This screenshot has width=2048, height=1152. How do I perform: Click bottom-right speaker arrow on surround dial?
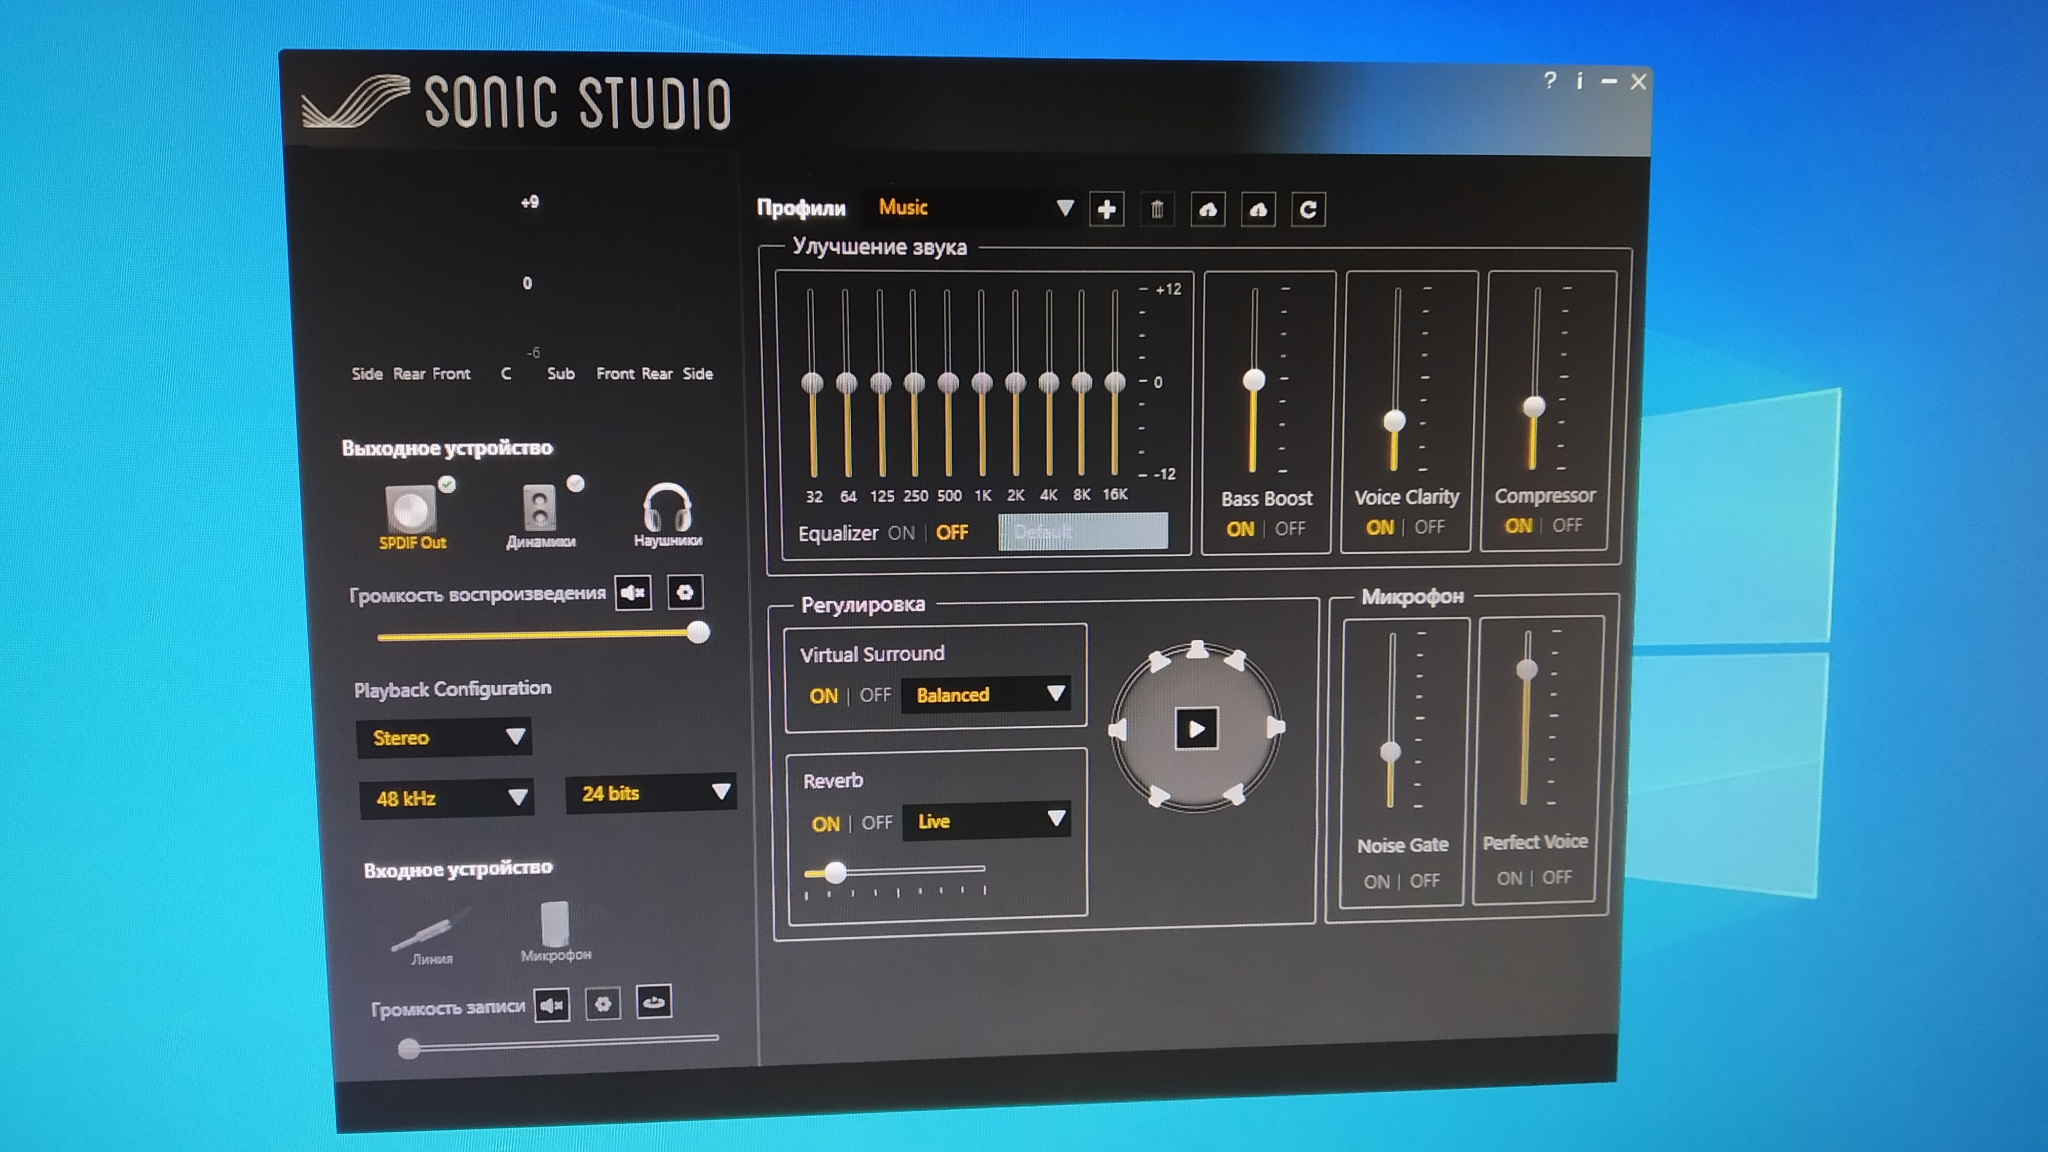click(1235, 795)
